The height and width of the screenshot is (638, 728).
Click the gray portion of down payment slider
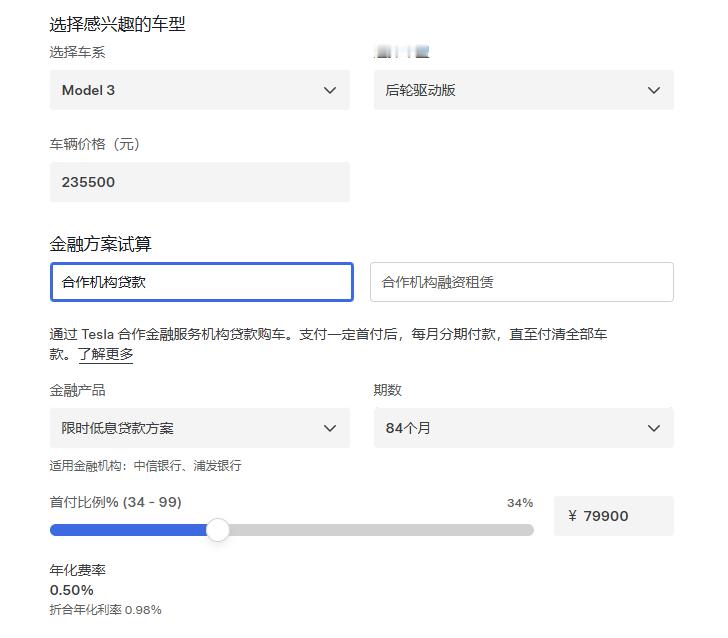[x=381, y=530]
